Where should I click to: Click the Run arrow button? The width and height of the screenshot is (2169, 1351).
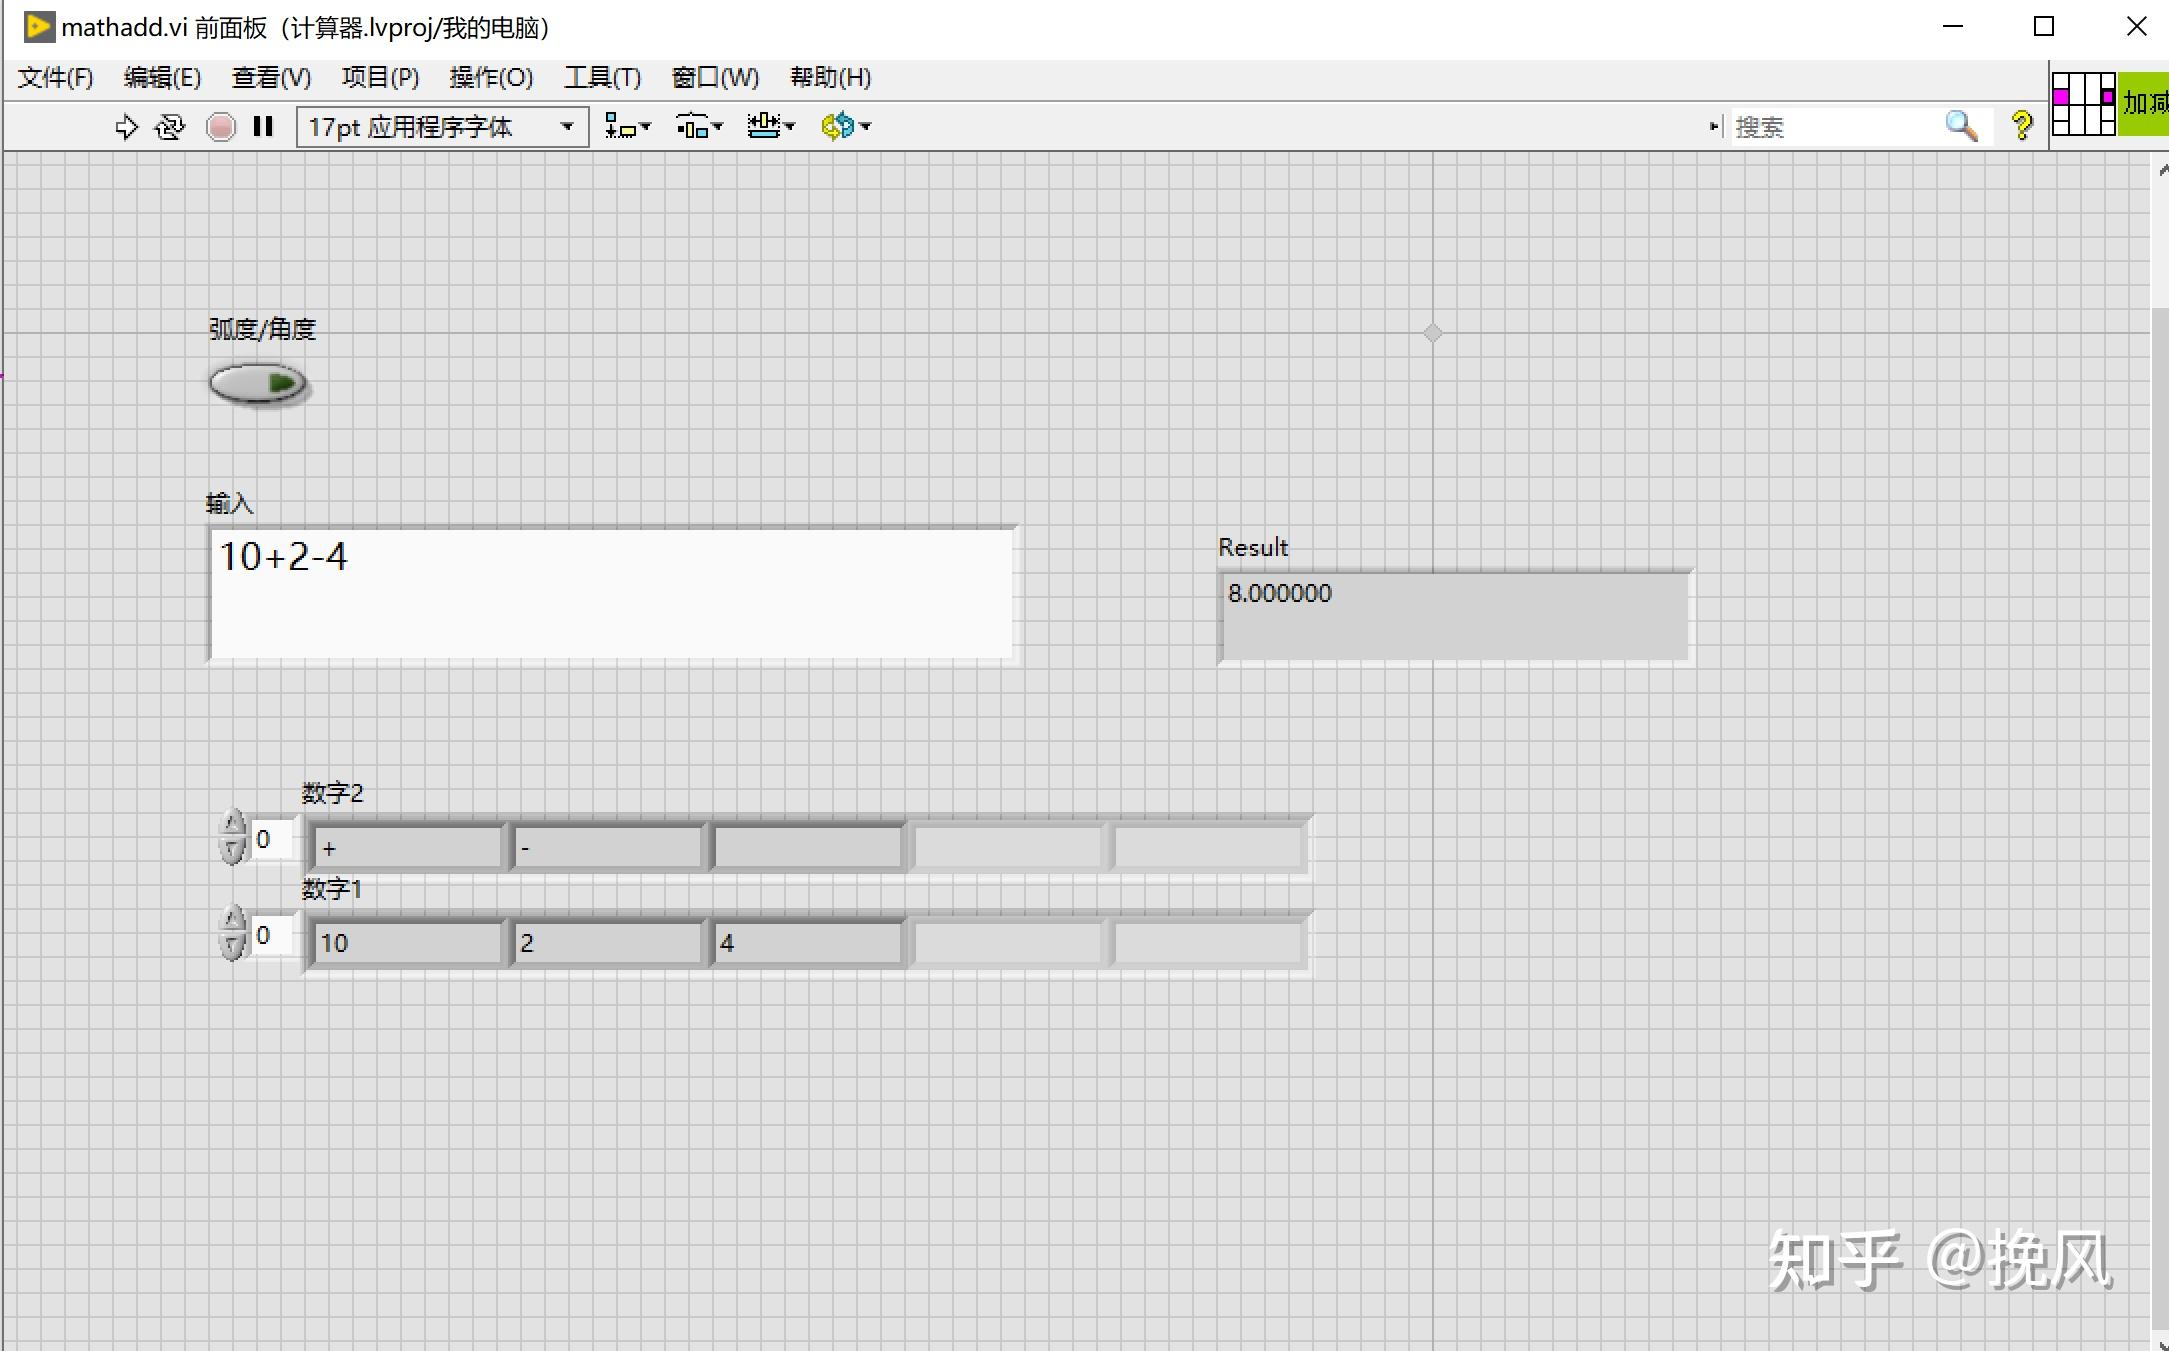[126, 127]
